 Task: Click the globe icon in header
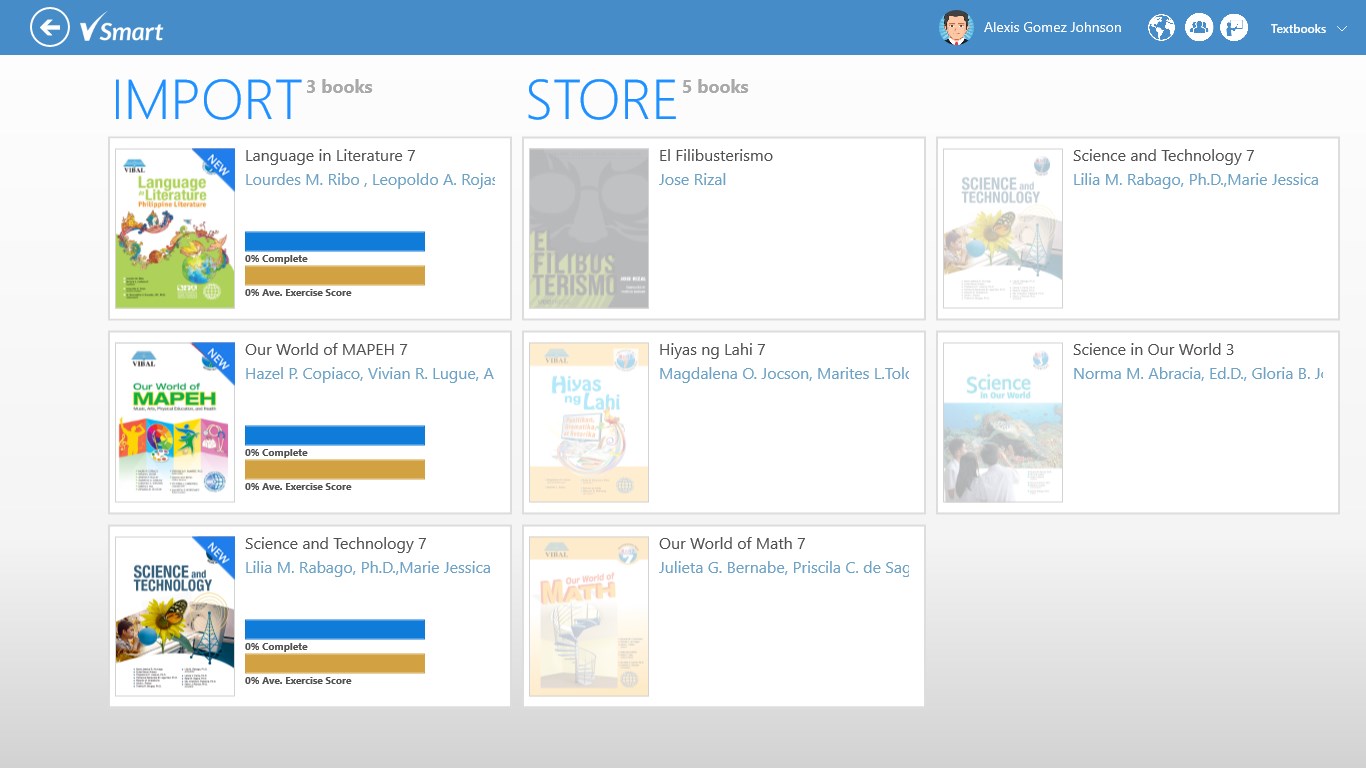coord(1161,28)
